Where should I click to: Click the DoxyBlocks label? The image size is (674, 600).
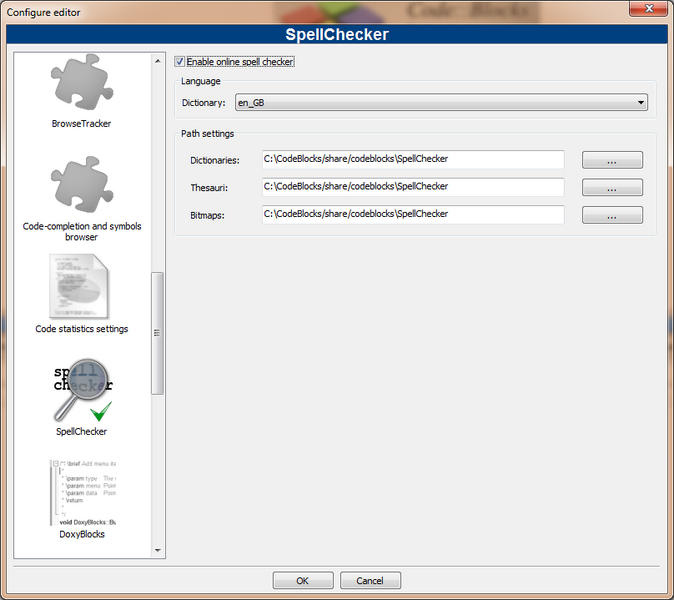pyautogui.click(x=82, y=534)
